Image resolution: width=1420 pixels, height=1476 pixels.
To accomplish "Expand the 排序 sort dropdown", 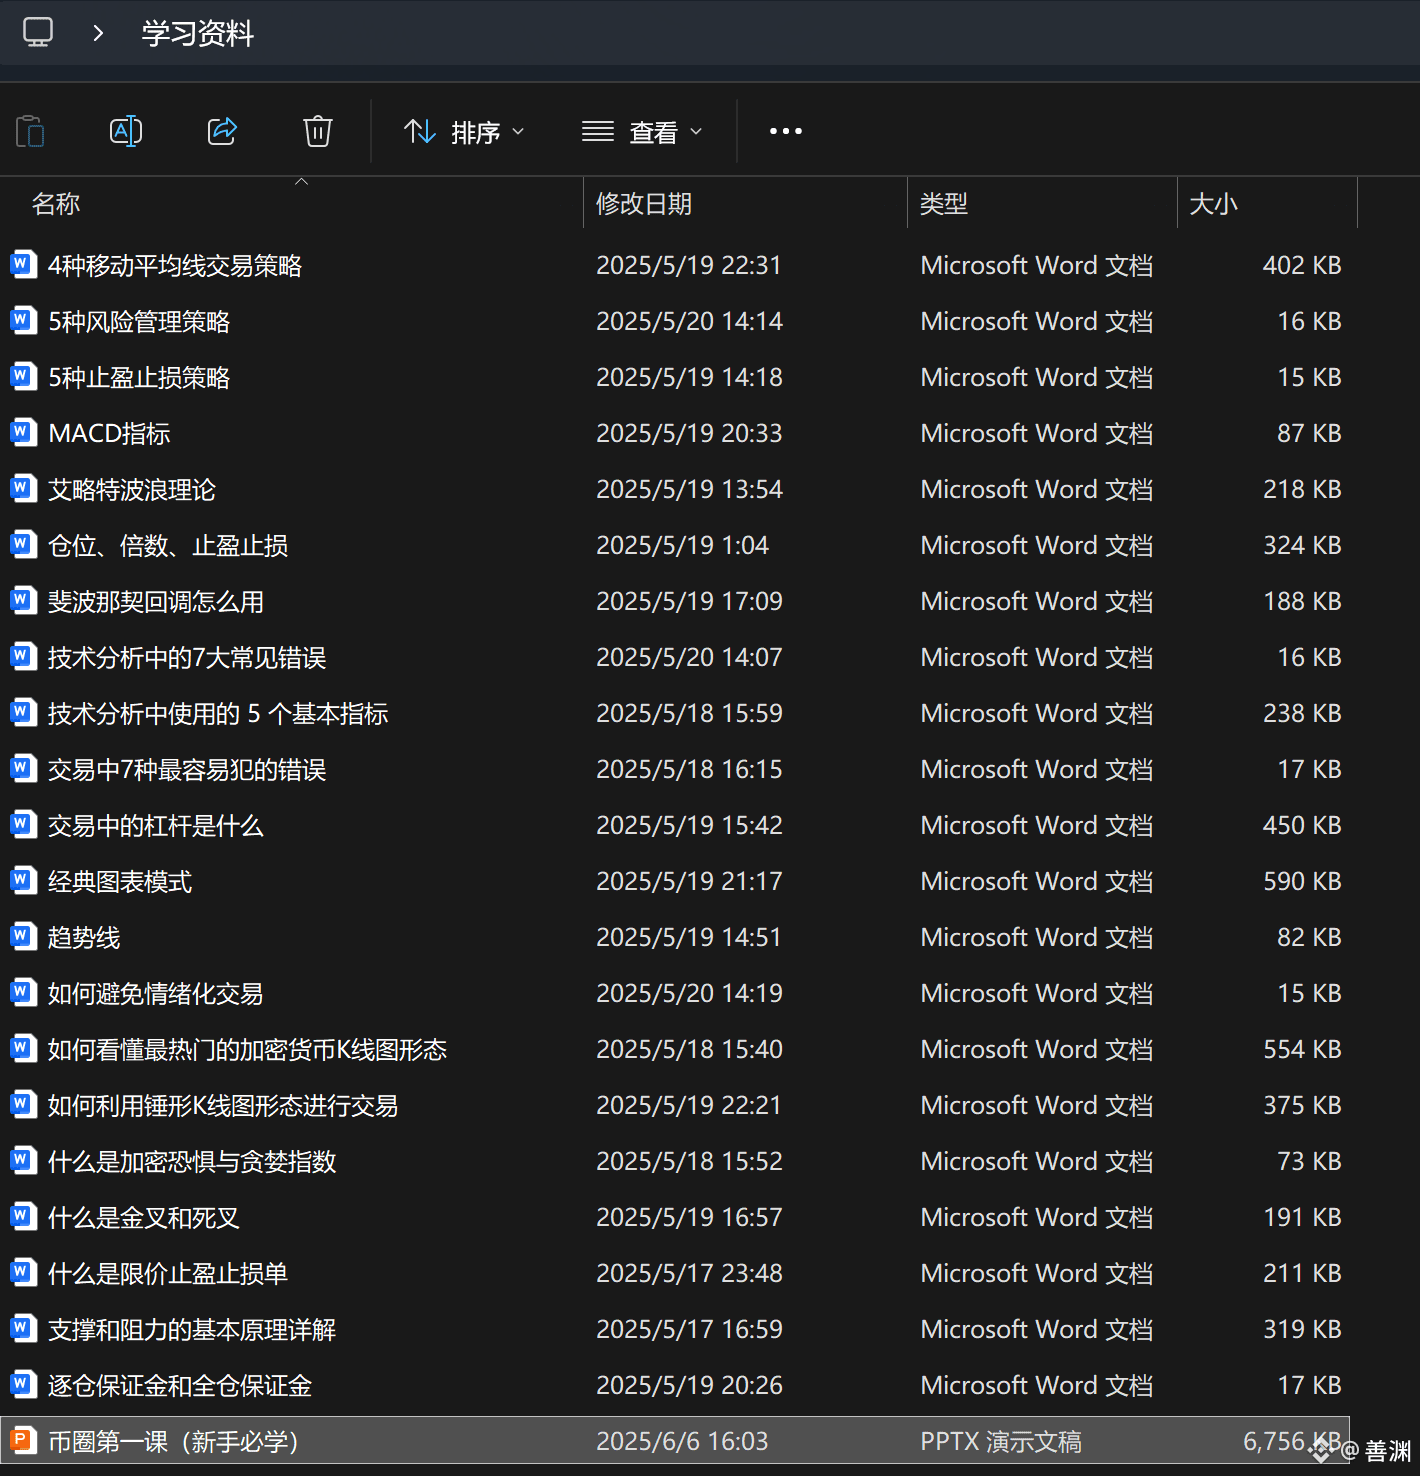I will pyautogui.click(x=464, y=132).
